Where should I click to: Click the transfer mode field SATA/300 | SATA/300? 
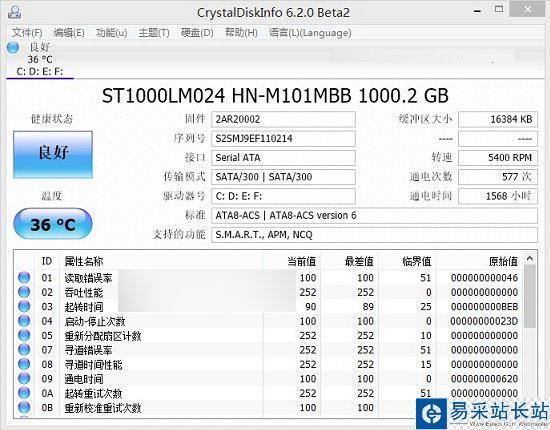(283, 177)
